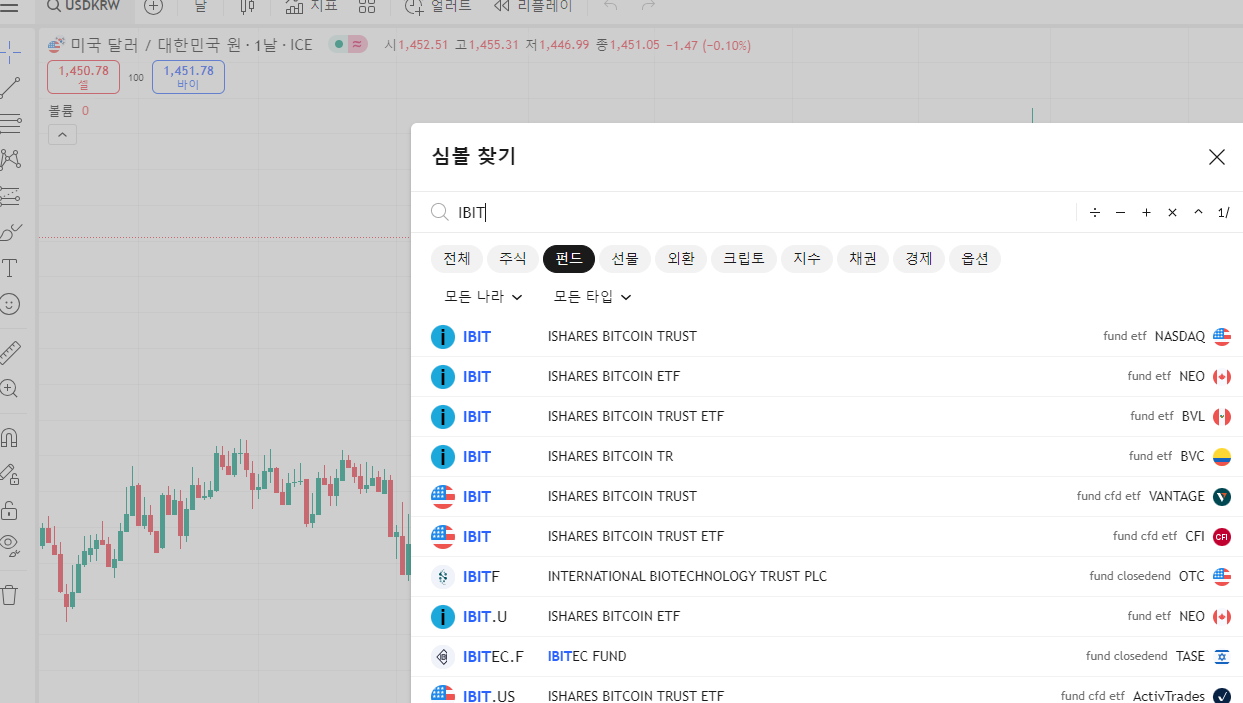This screenshot has height=703, width=1243.
Task: Insert division operator in search
Action: pos(1095,212)
